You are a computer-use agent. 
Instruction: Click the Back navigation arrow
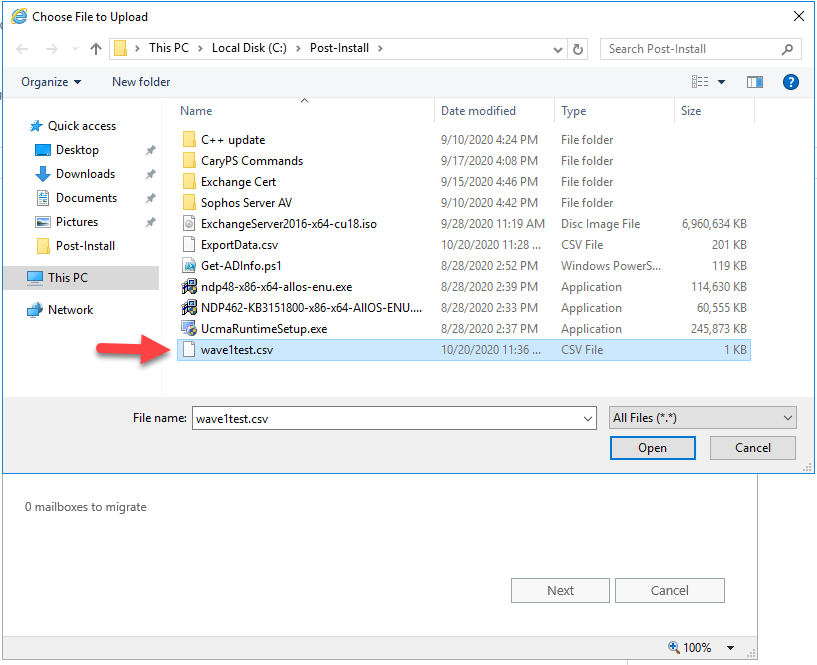tap(22, 48)
